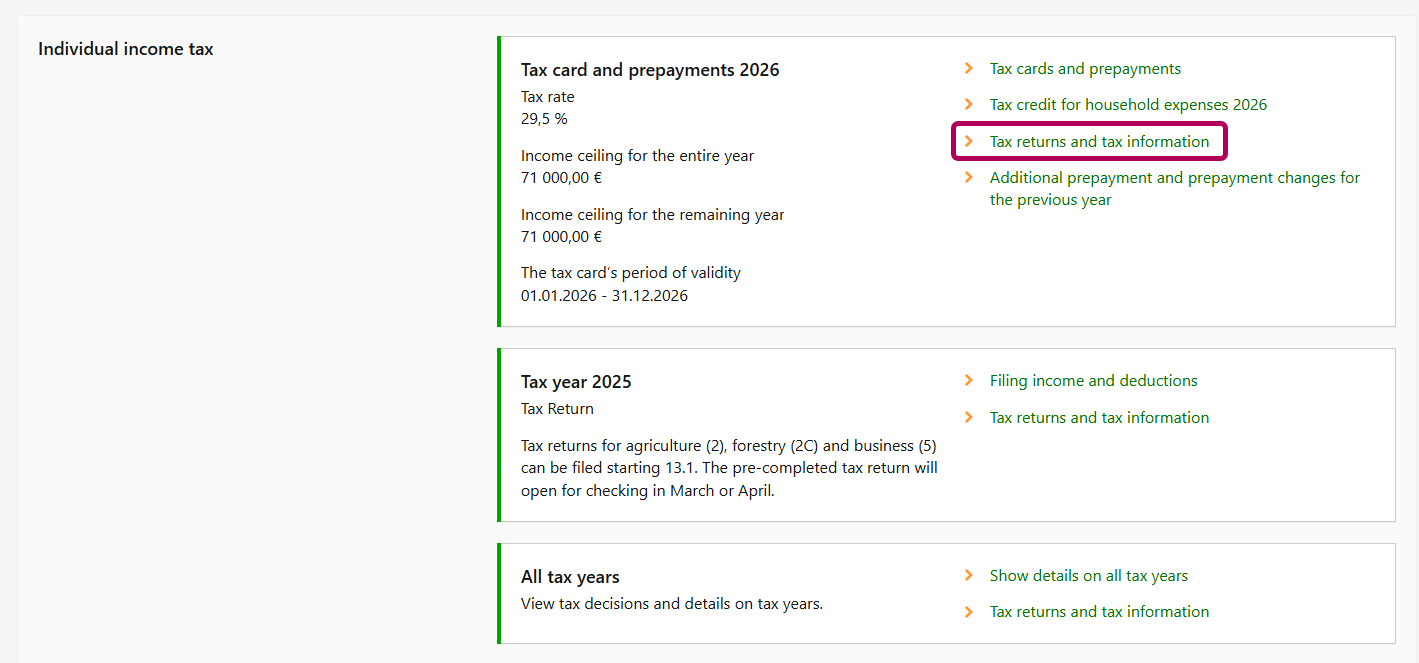The height and width of the screenshot is (663, 1419).
Task: Click the arrow icon beside Show details on all tax years
Action: click(968, 576)
